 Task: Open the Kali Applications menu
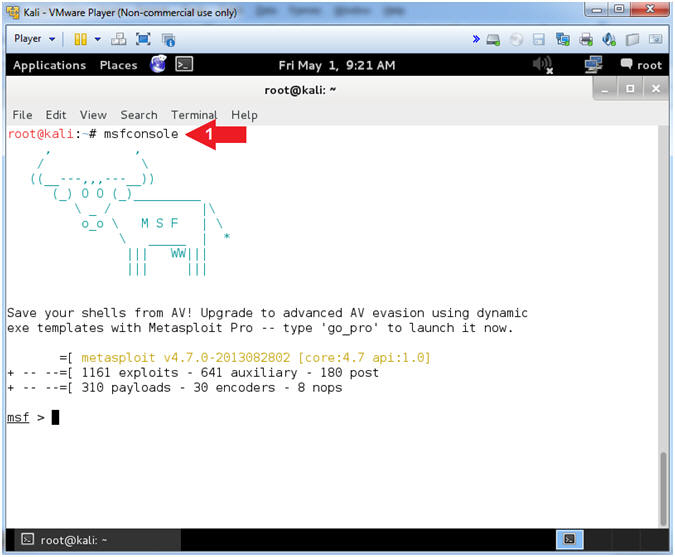click(x=50, y=65)
